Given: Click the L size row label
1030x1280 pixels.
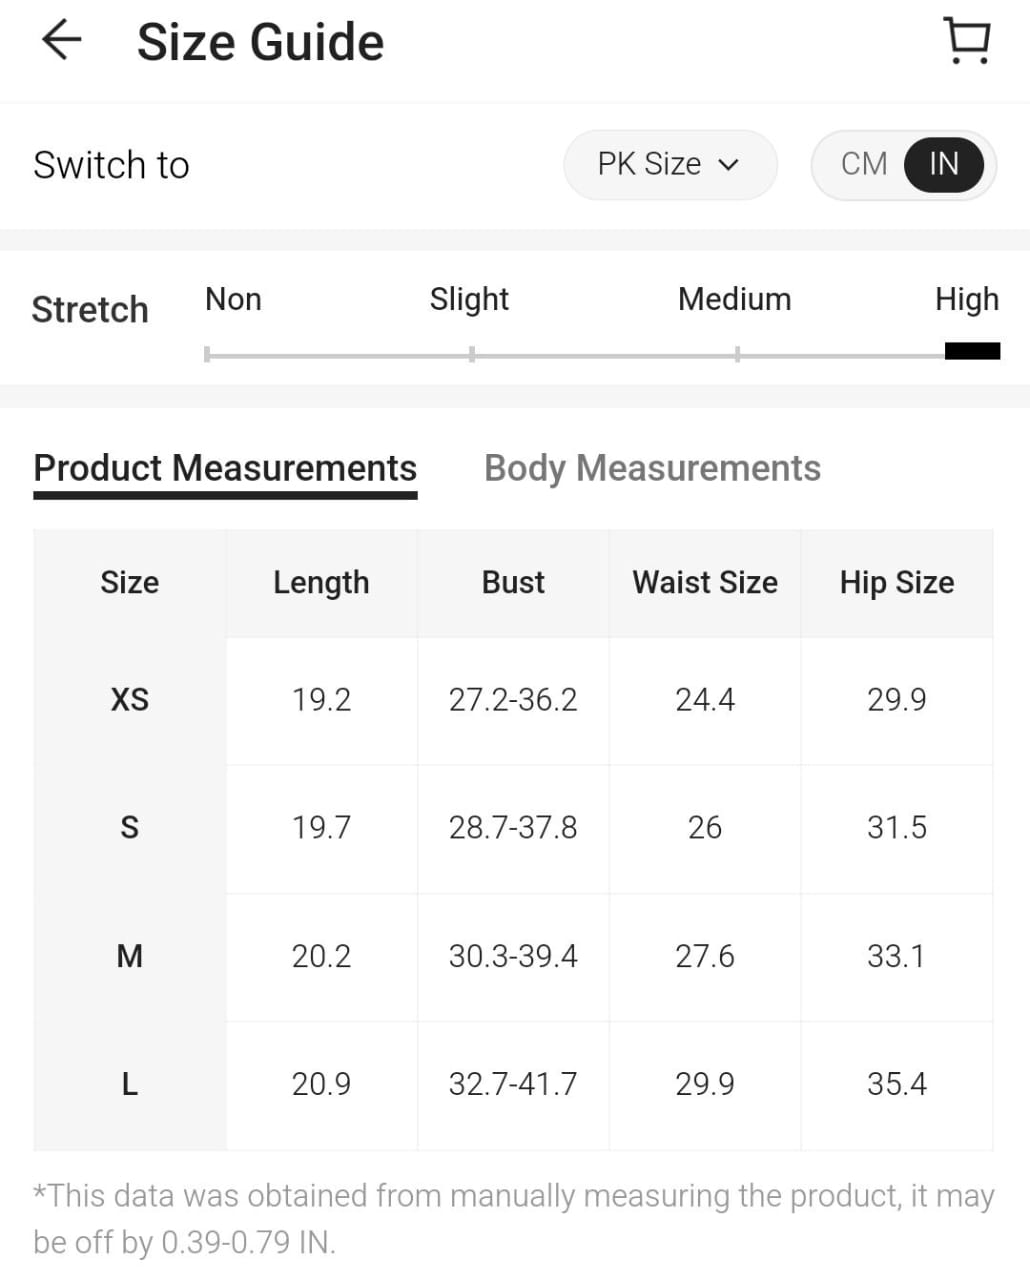Looking at the screenshot, I should (x=130, y=1084).
